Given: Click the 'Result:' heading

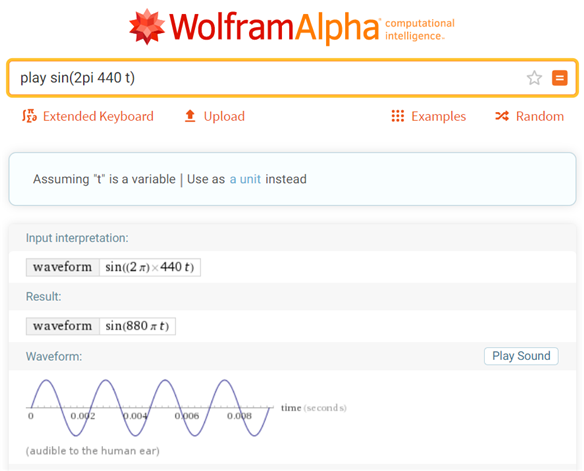Looking at the screenshot, I should [x=44, y=296].
